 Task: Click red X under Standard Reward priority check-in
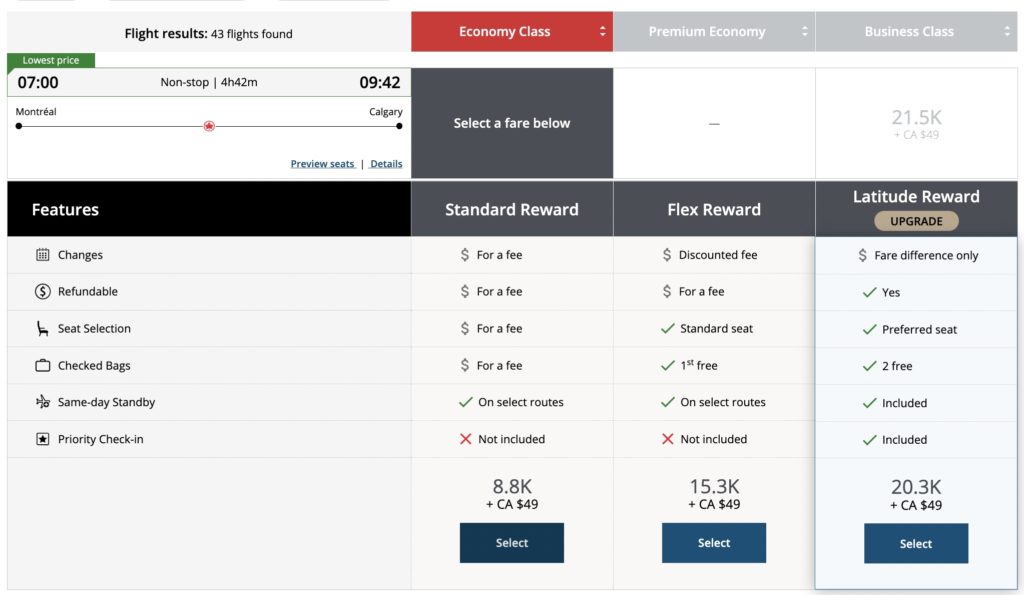click(465, 439)
